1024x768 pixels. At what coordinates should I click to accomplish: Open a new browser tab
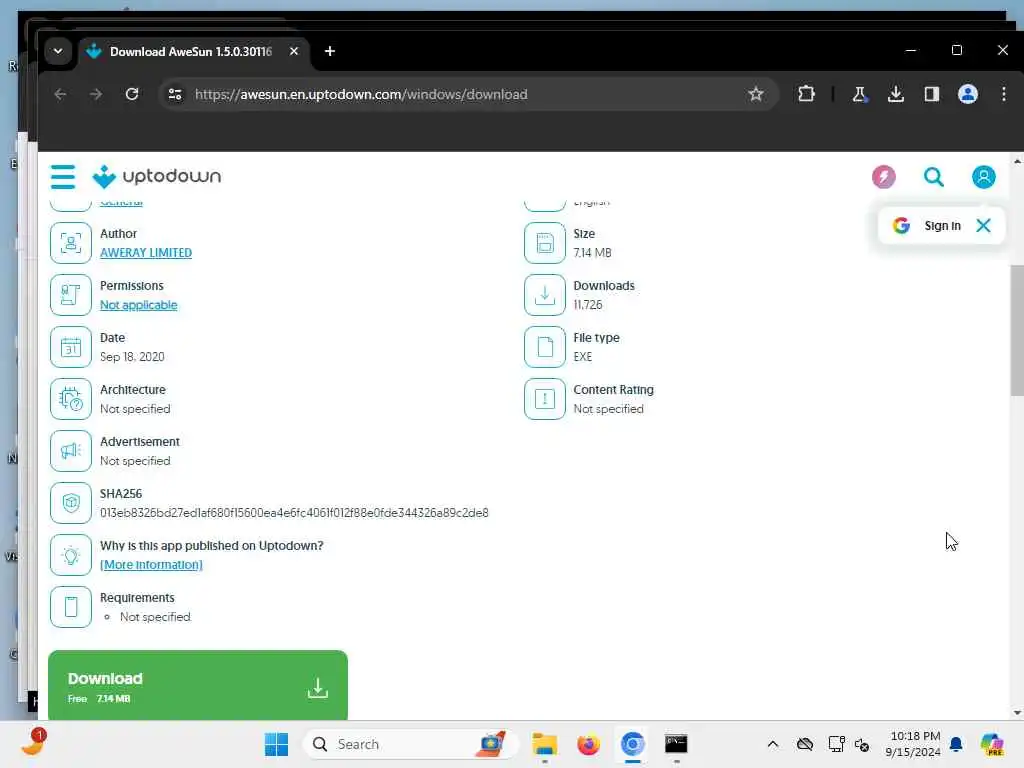pos(330,51)
